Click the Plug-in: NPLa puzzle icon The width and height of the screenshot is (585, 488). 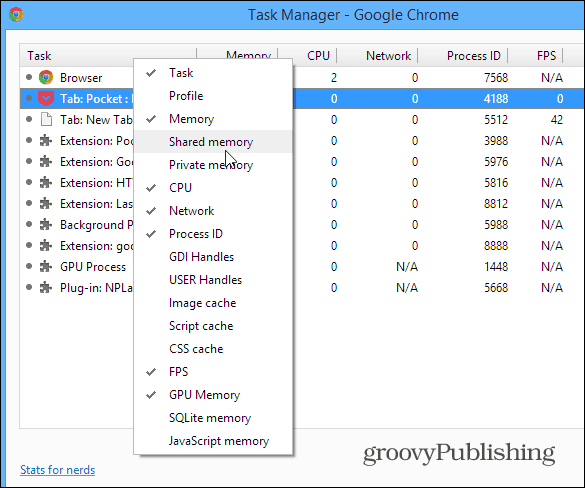pos(46,288)
